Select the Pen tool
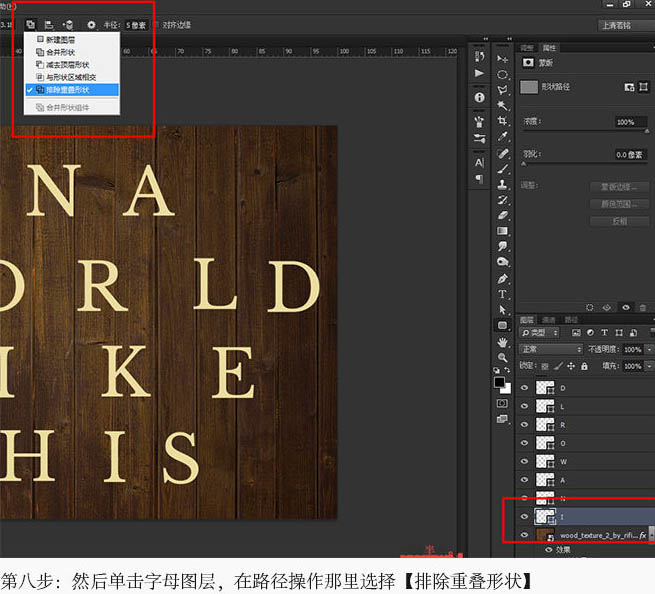This screenshot has width=655, height=594. tap(503, 278)
